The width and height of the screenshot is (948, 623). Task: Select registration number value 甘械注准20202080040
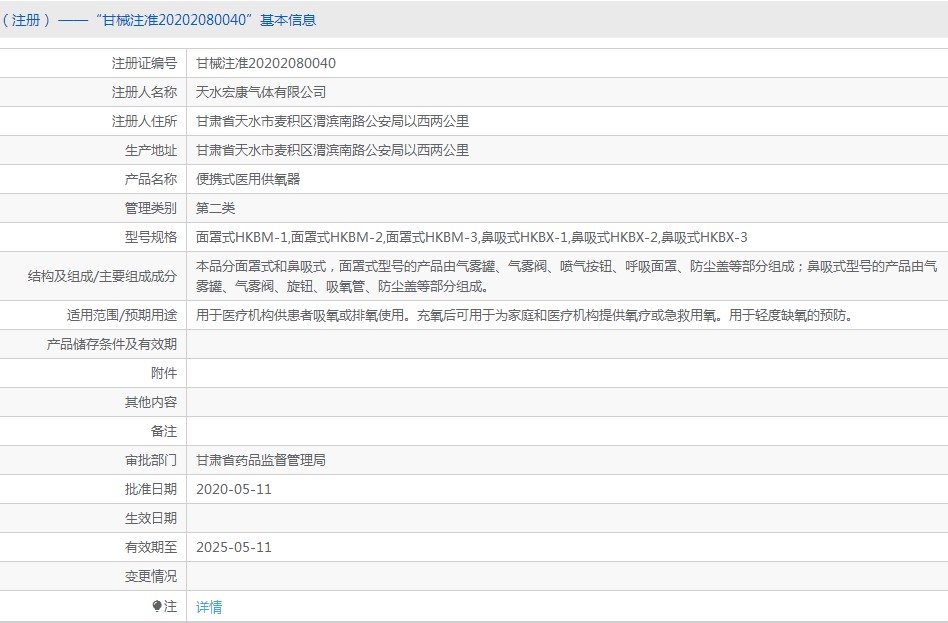tap(265, 63)
